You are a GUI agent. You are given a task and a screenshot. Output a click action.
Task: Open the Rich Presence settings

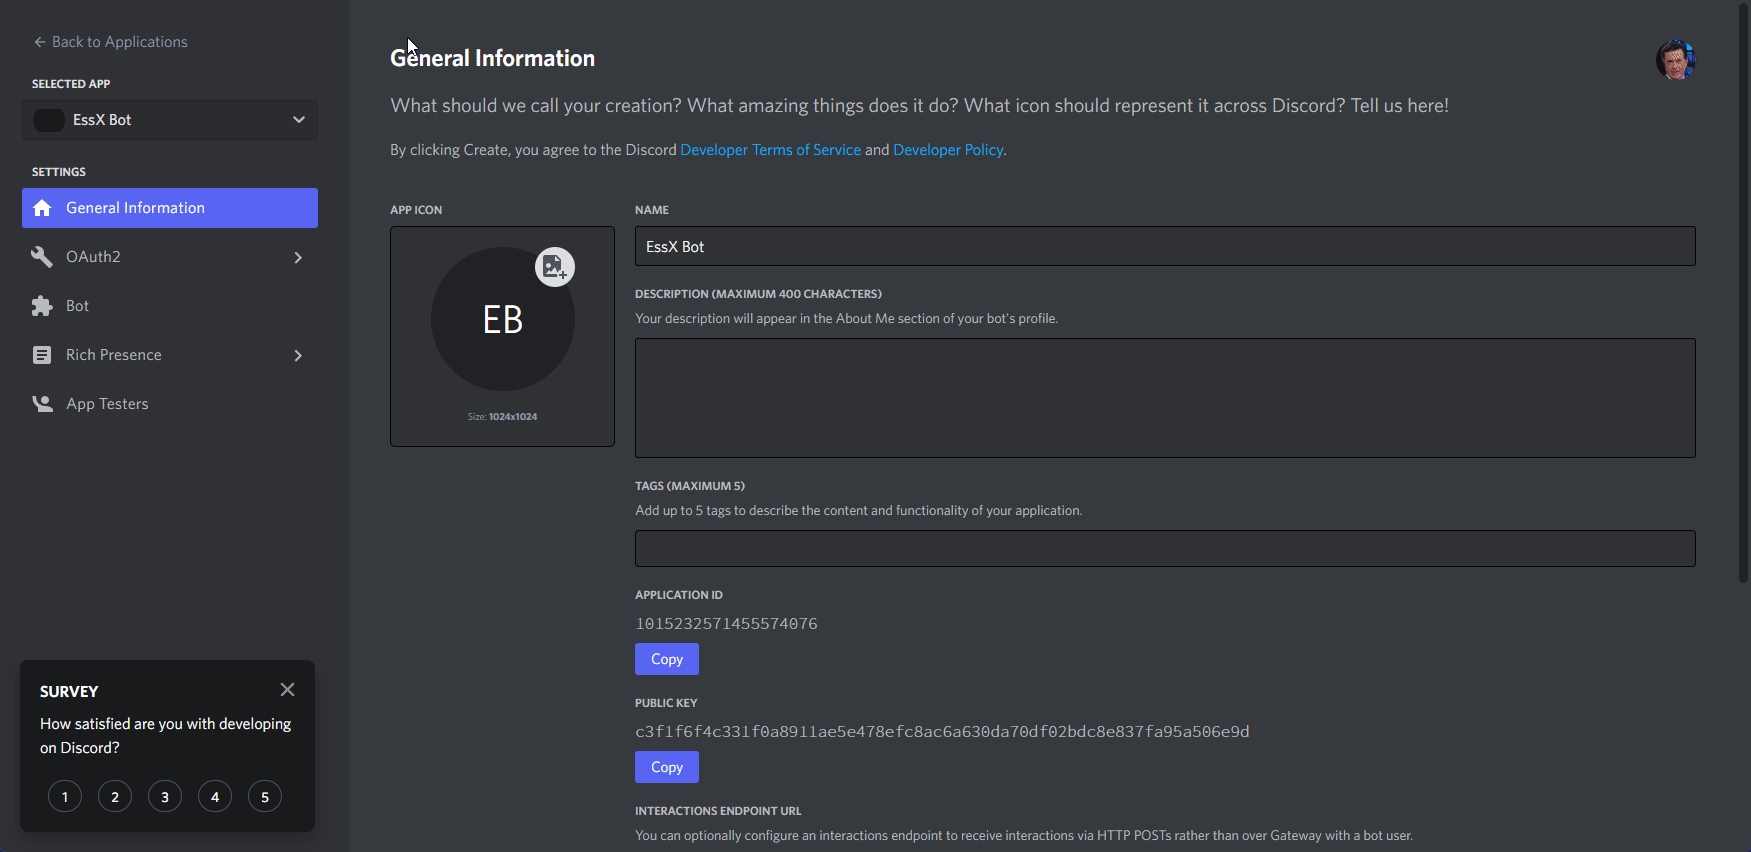170,355
